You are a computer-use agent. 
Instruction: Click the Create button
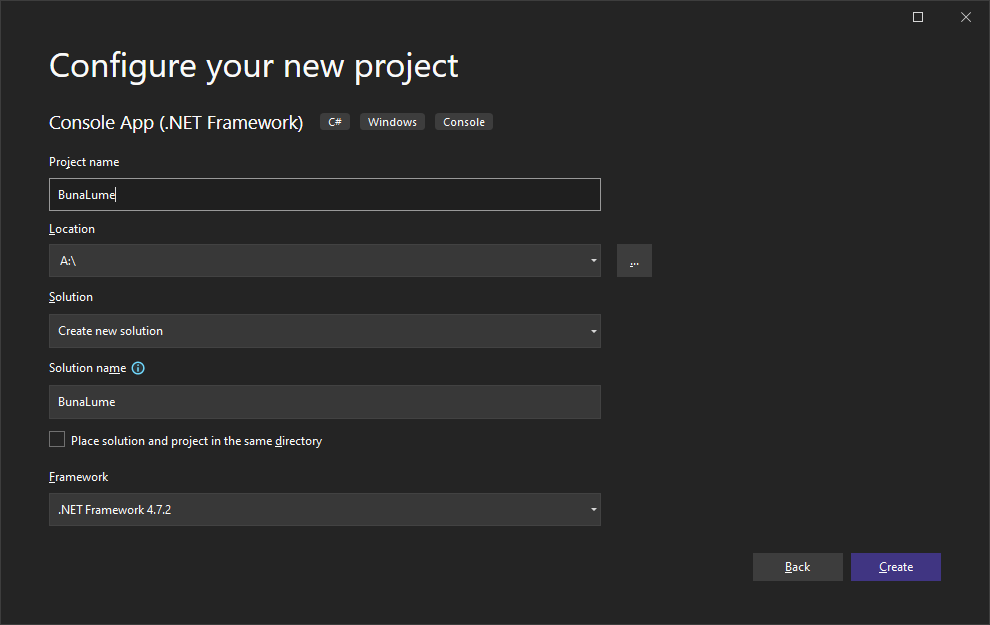[895, 567]
